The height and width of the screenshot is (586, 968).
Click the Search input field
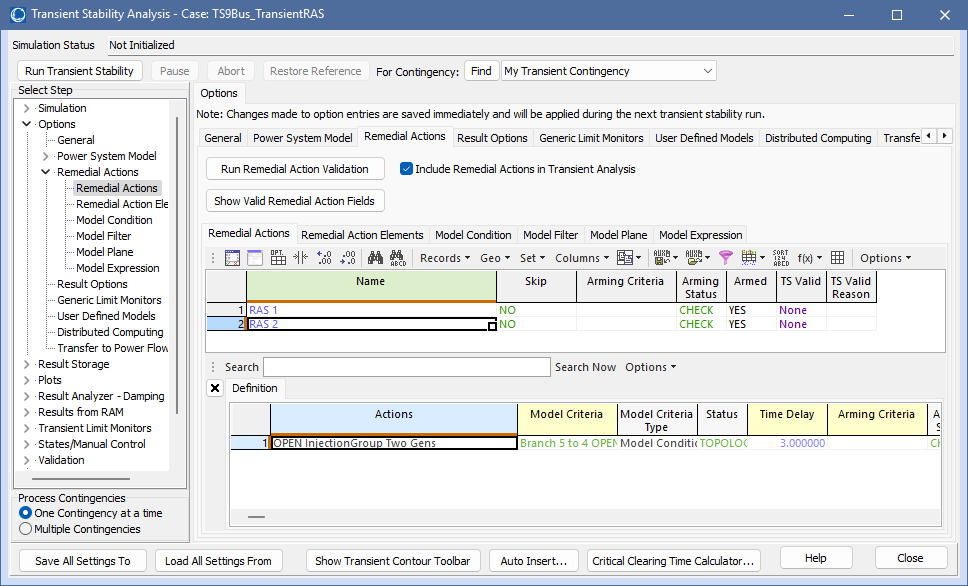tap(406, 367)
